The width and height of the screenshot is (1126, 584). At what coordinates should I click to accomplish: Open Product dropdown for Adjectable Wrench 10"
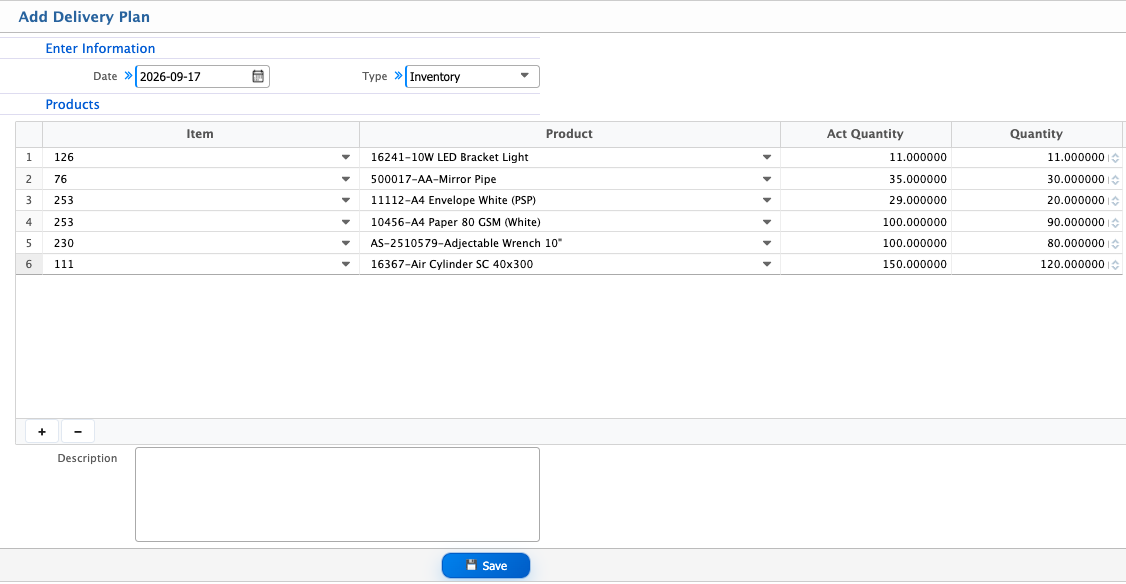(766, 243)
